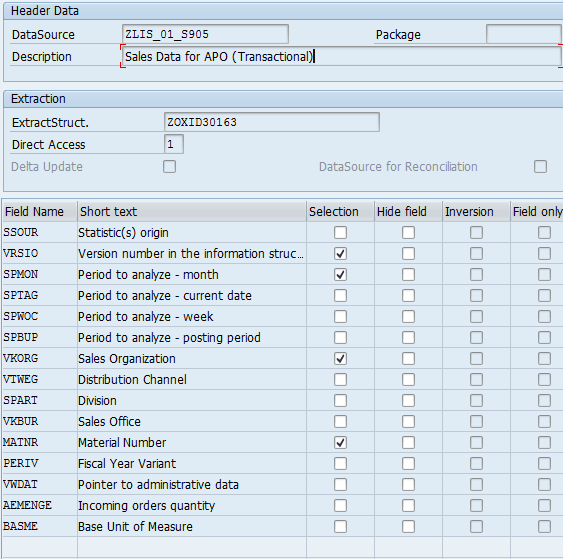Check Hide field for SPMON row
The height and width of the screenshot is (559, 563).
pyautogui.click(x=409, y=275)
